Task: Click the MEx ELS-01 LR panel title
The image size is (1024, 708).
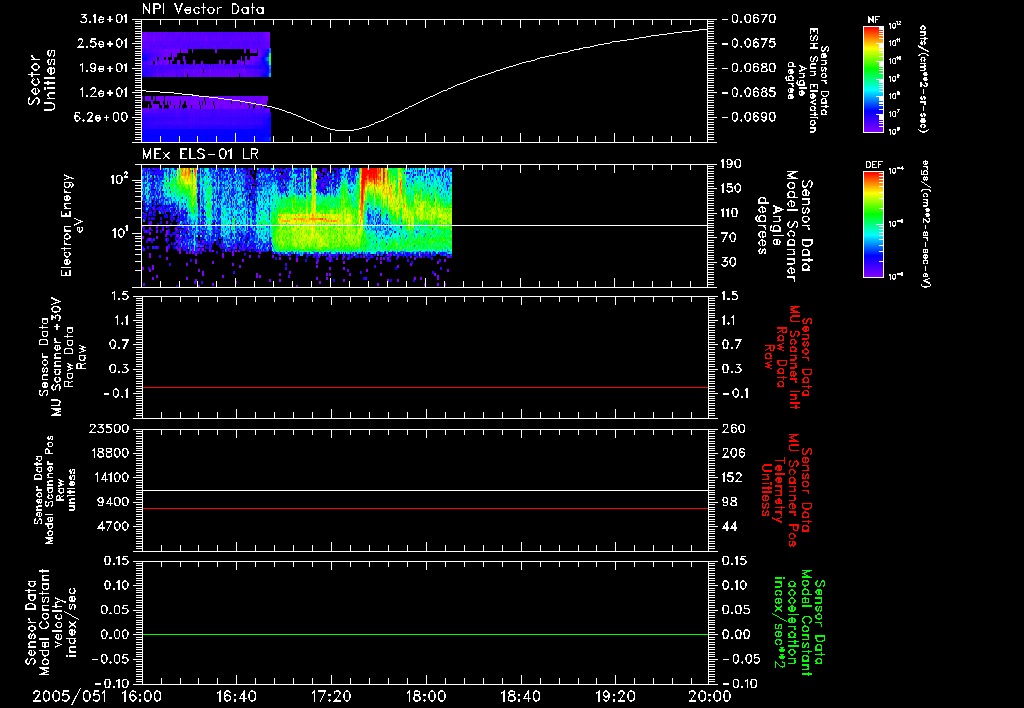Action: [x=200, y=155]
